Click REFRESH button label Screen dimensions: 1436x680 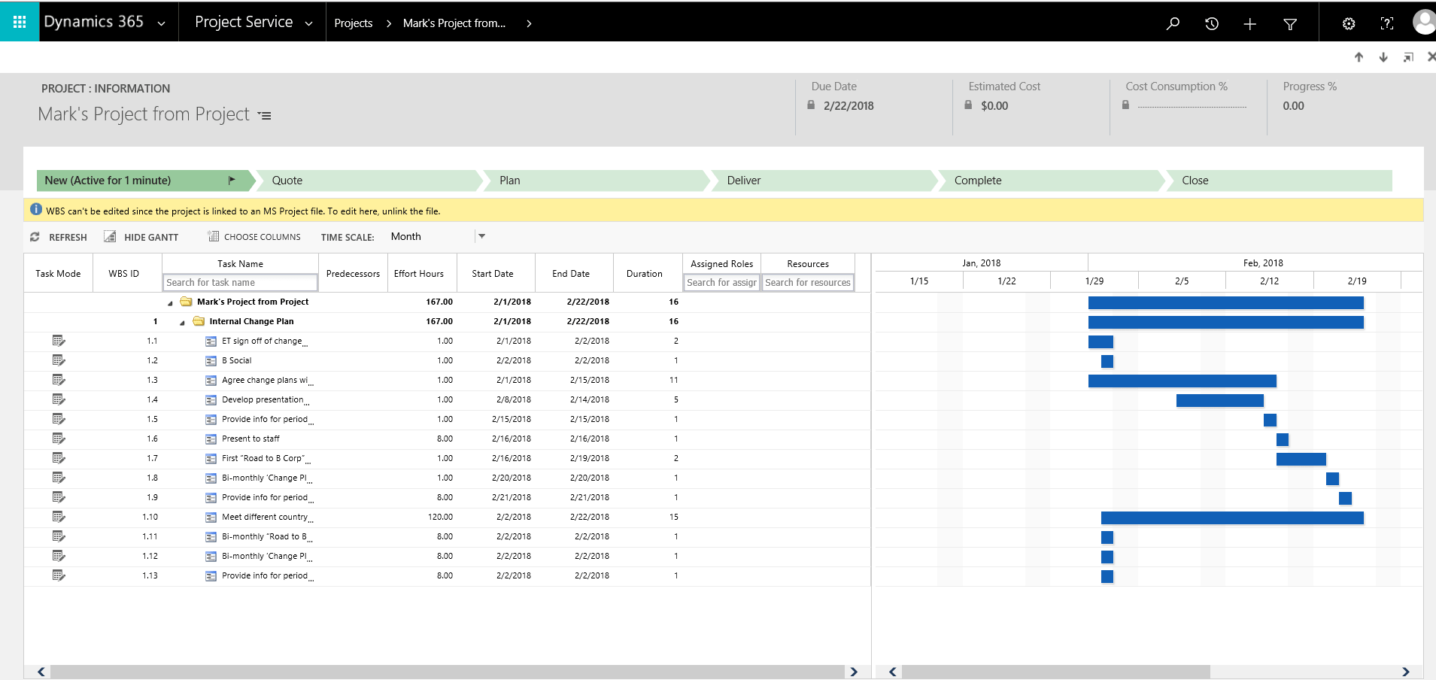(68, 237)
